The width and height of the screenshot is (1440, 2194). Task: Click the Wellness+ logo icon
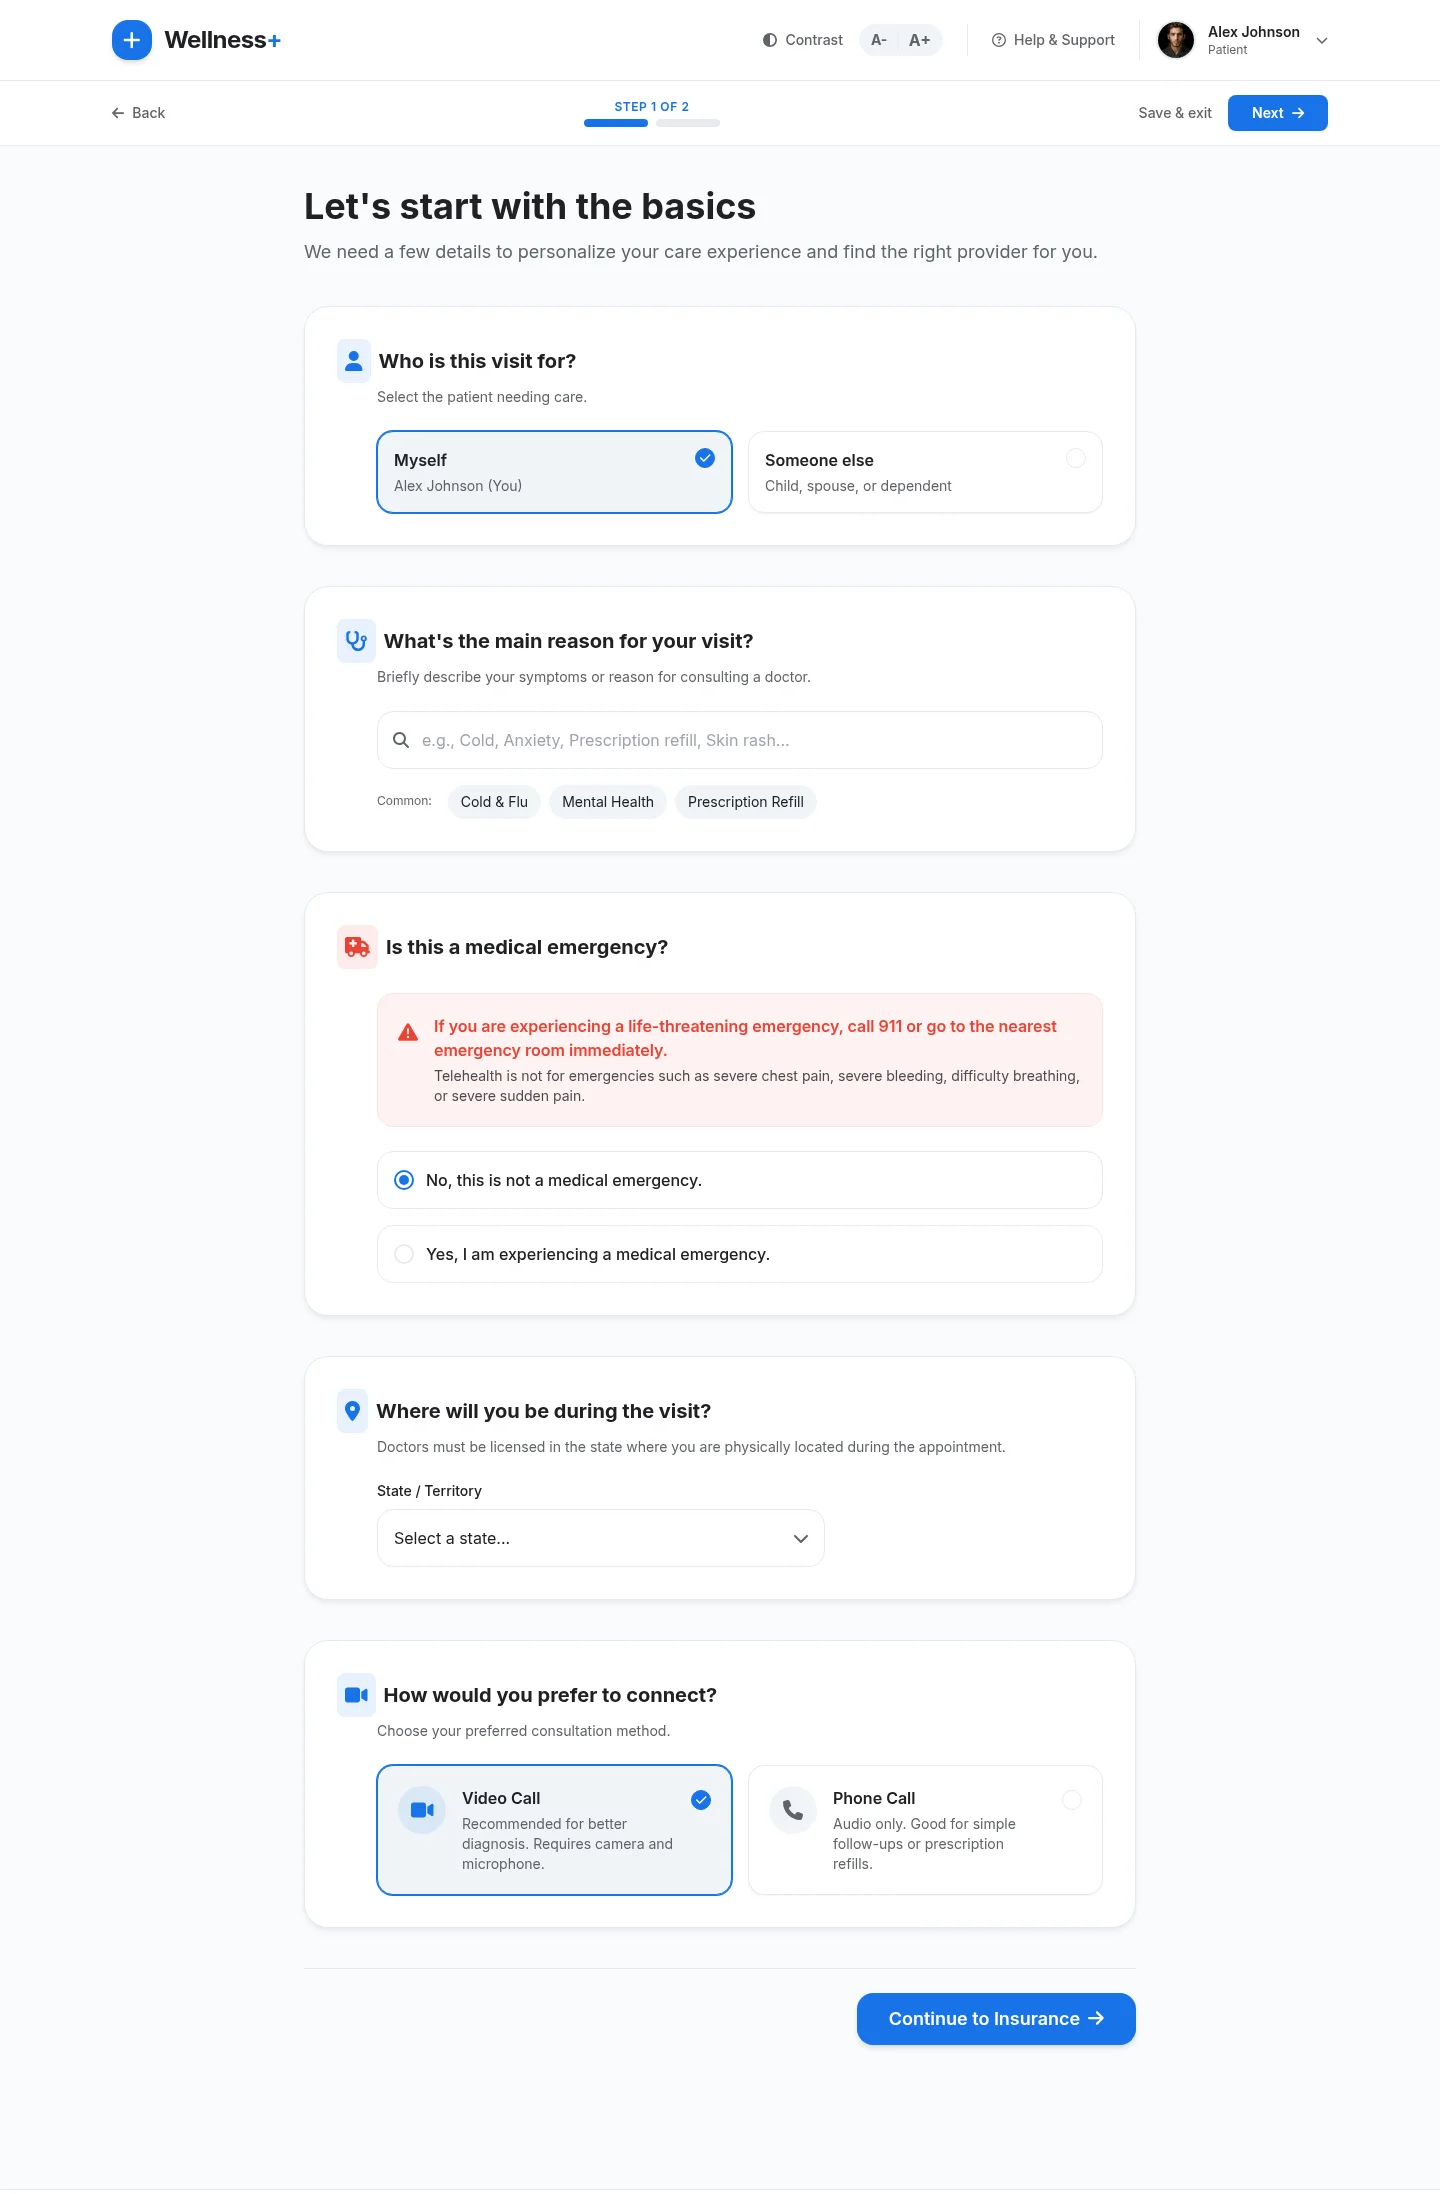(131, 40)
